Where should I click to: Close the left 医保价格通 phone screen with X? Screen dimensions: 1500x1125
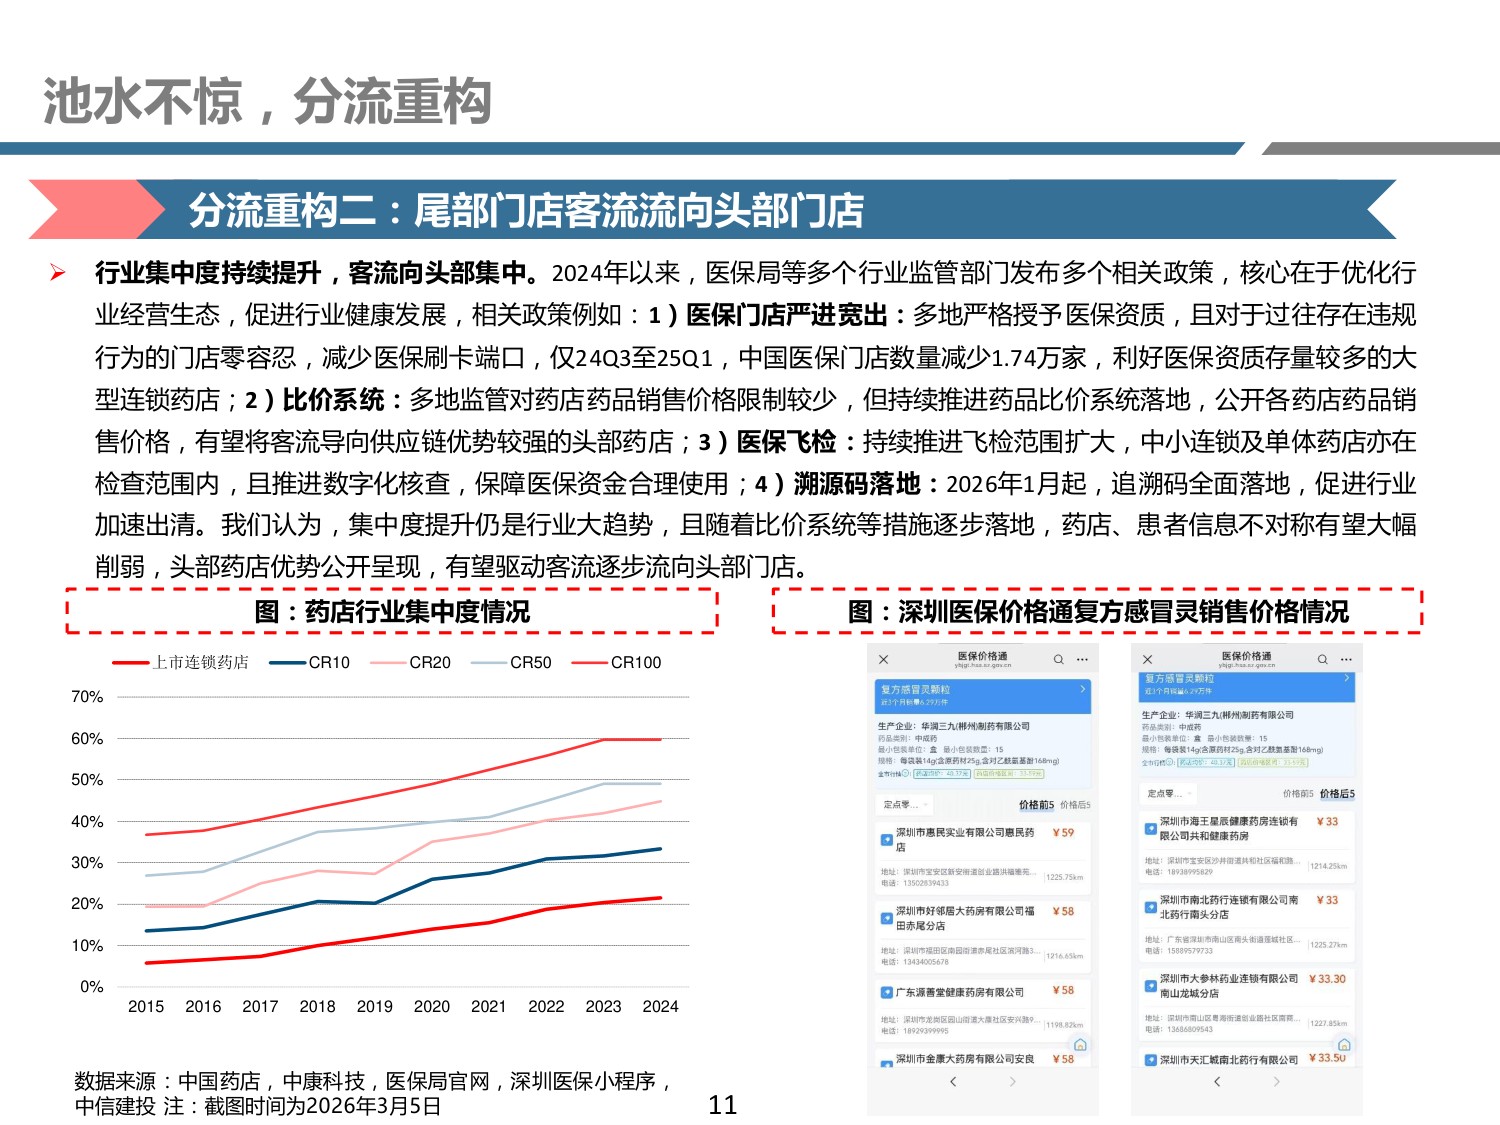tap(883, 660)
